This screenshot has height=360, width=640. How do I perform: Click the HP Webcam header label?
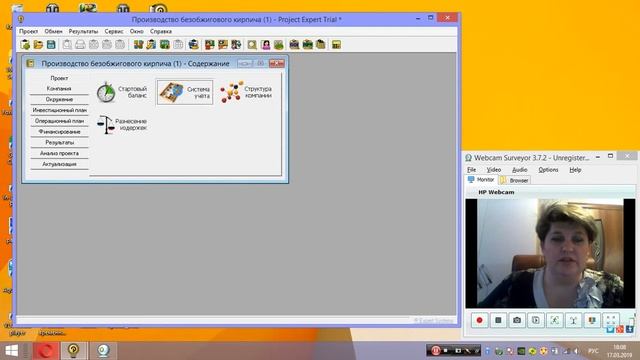(496, 192)
